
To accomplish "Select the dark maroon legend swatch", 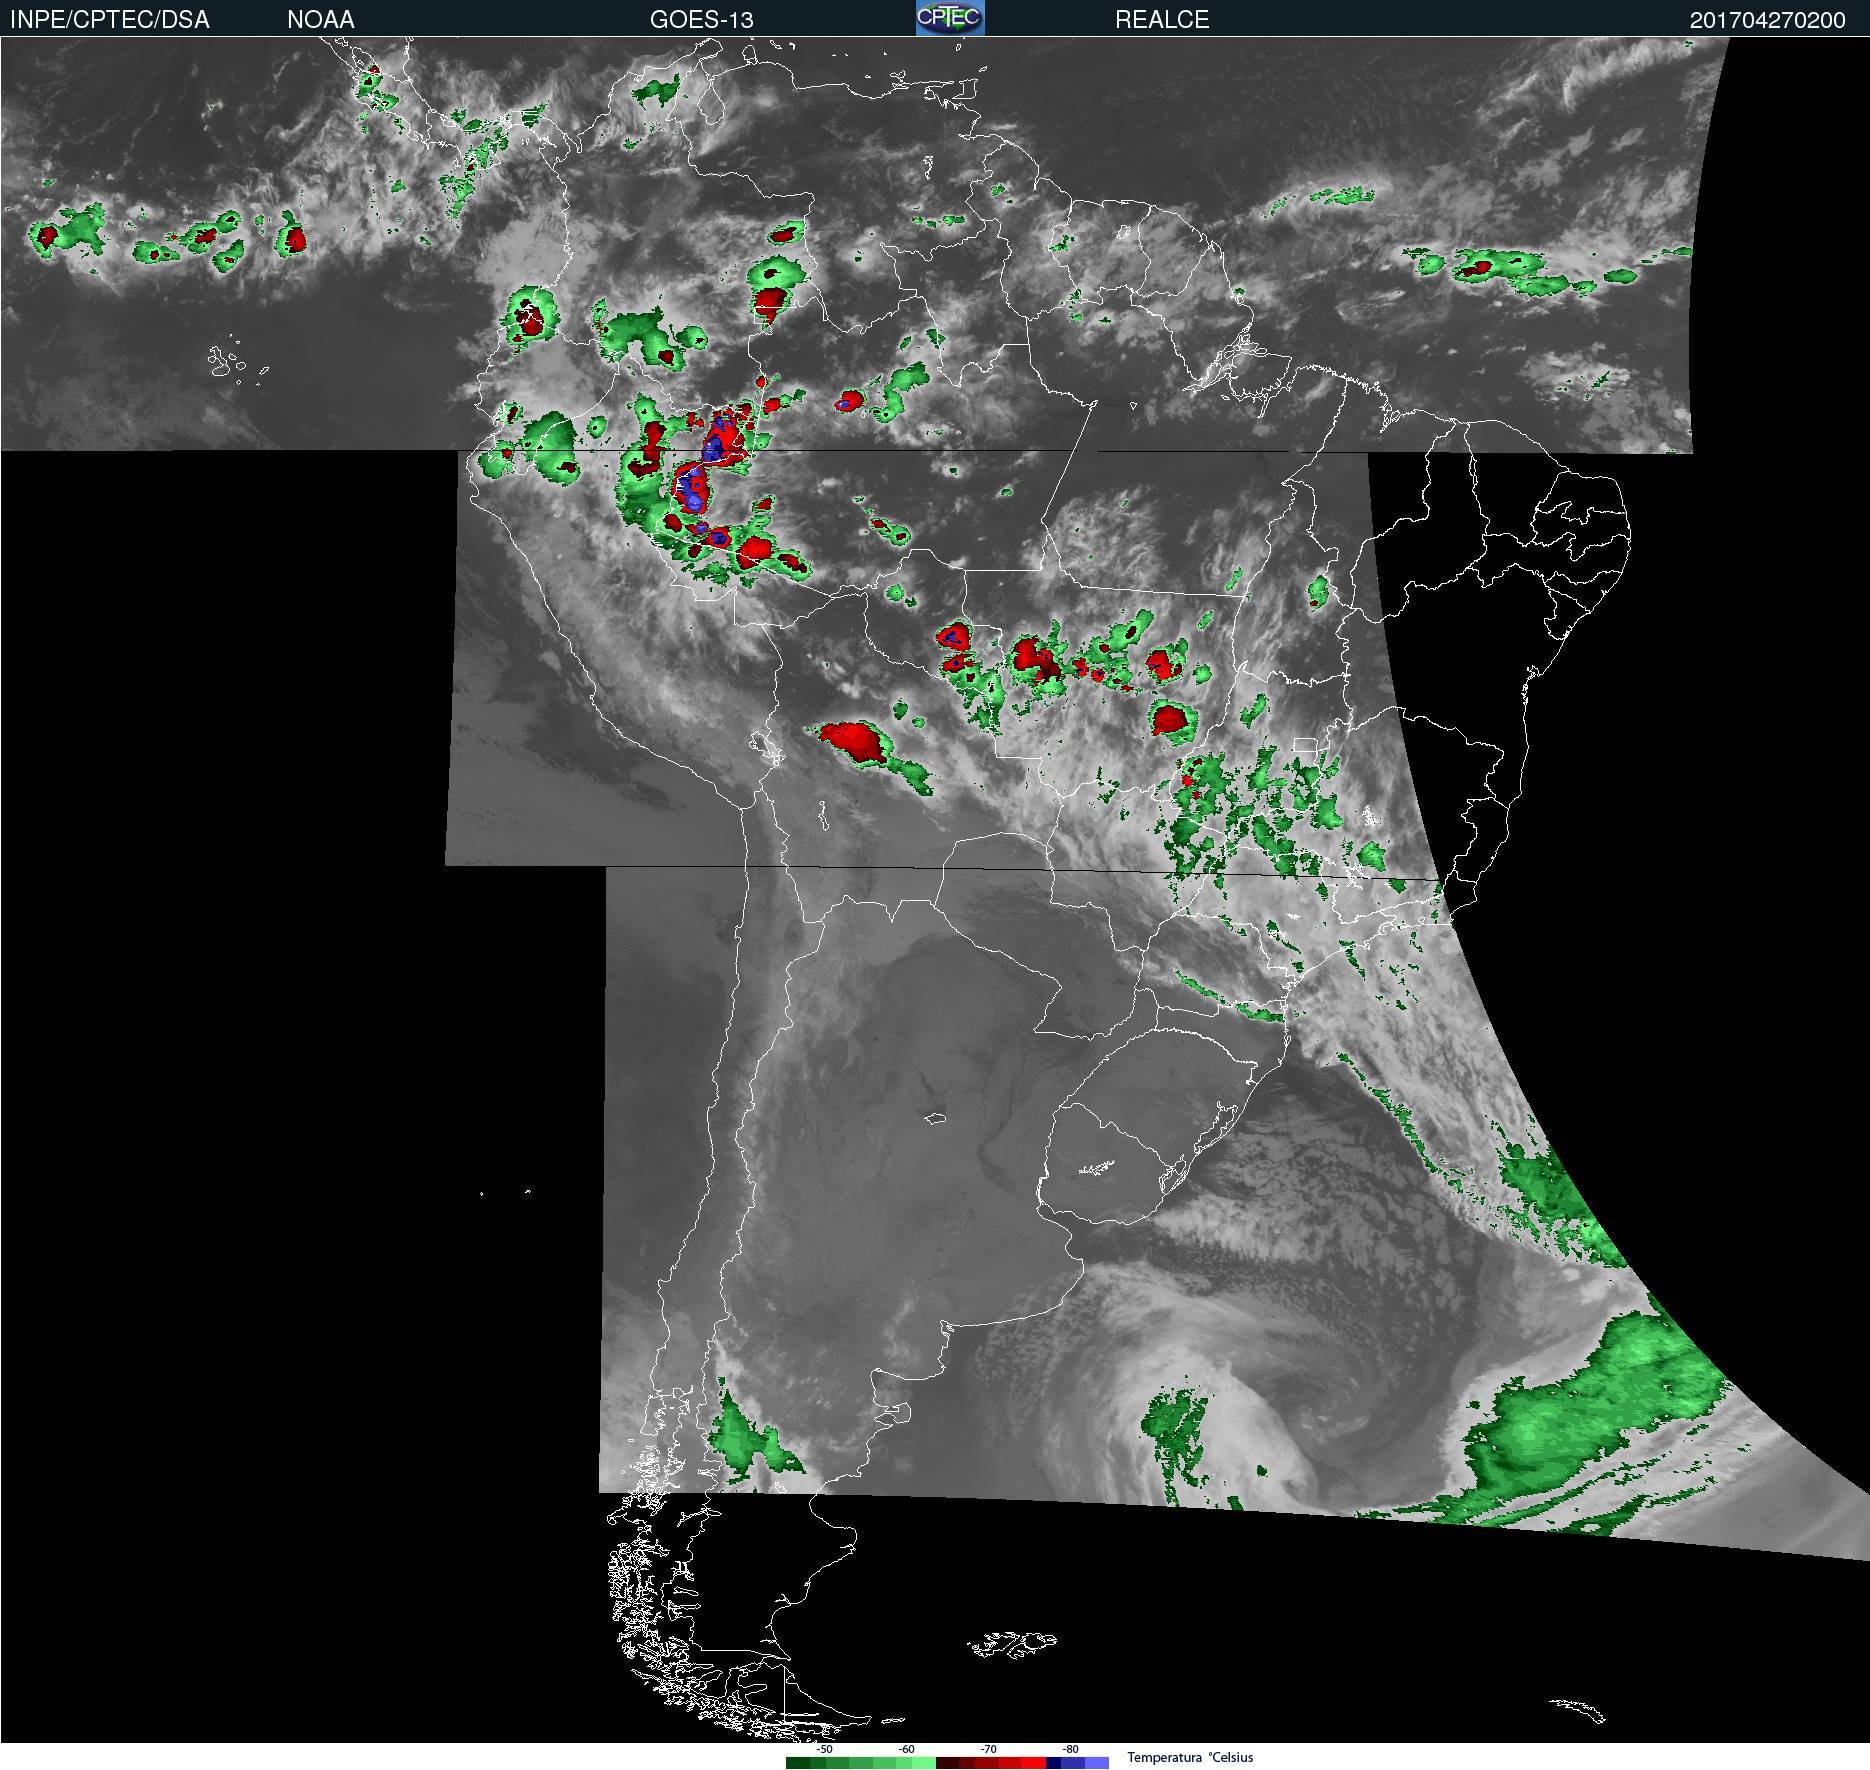I will pyautogui.click(x=948, y=1763).
